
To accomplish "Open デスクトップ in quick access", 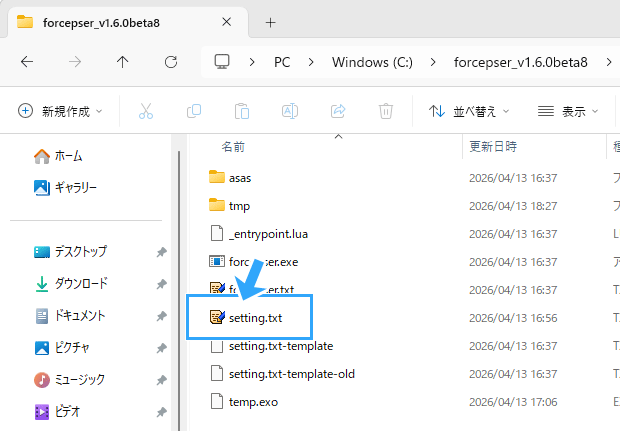I will (70, 252).
